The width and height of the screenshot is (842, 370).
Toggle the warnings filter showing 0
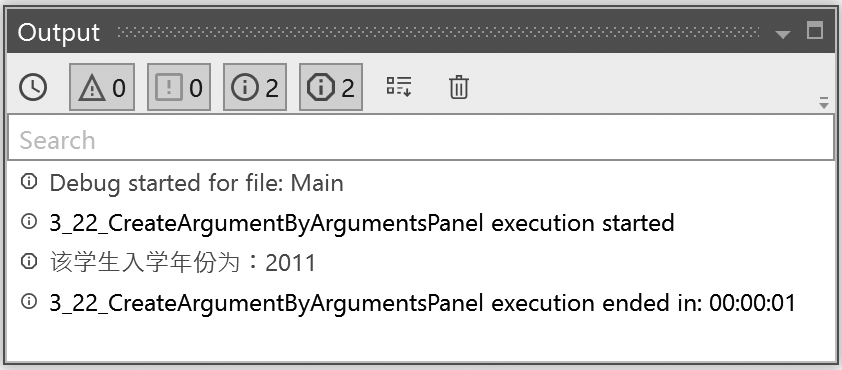tap(102, 87)
